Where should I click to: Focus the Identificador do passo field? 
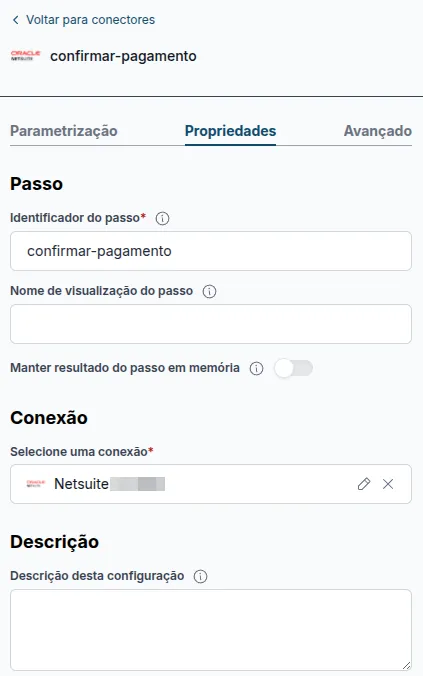(211, 251)
